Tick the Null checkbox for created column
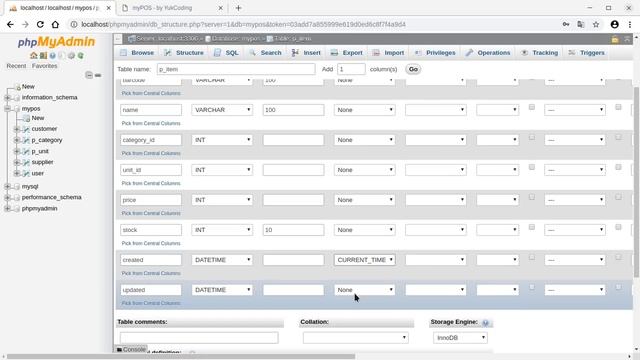This screenshot has height=360, width=640. coord(531,257)
